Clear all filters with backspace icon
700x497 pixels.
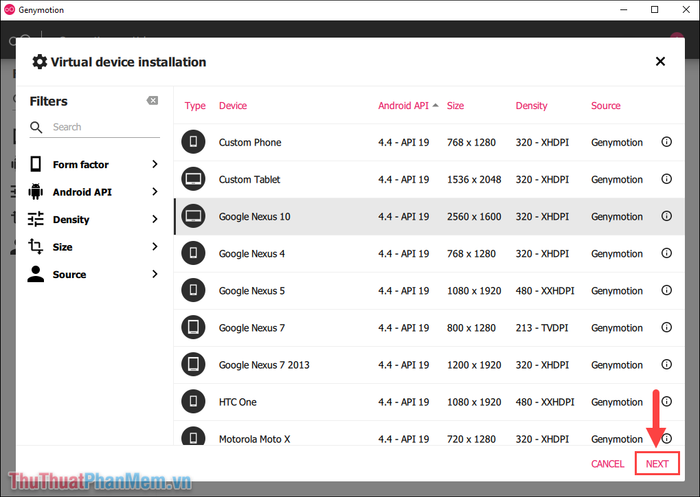click(x=152, y=100)
